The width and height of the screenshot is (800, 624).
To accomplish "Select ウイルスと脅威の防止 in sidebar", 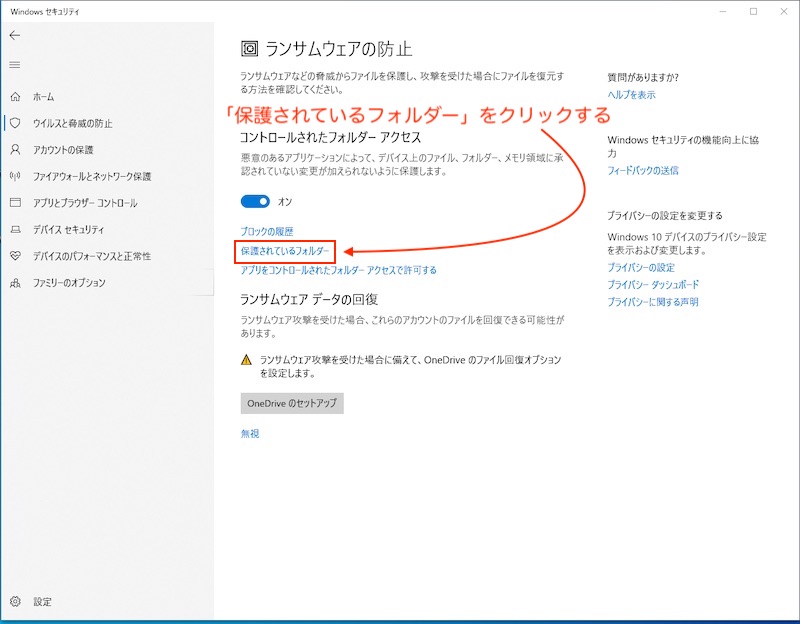I will [72, 123].
